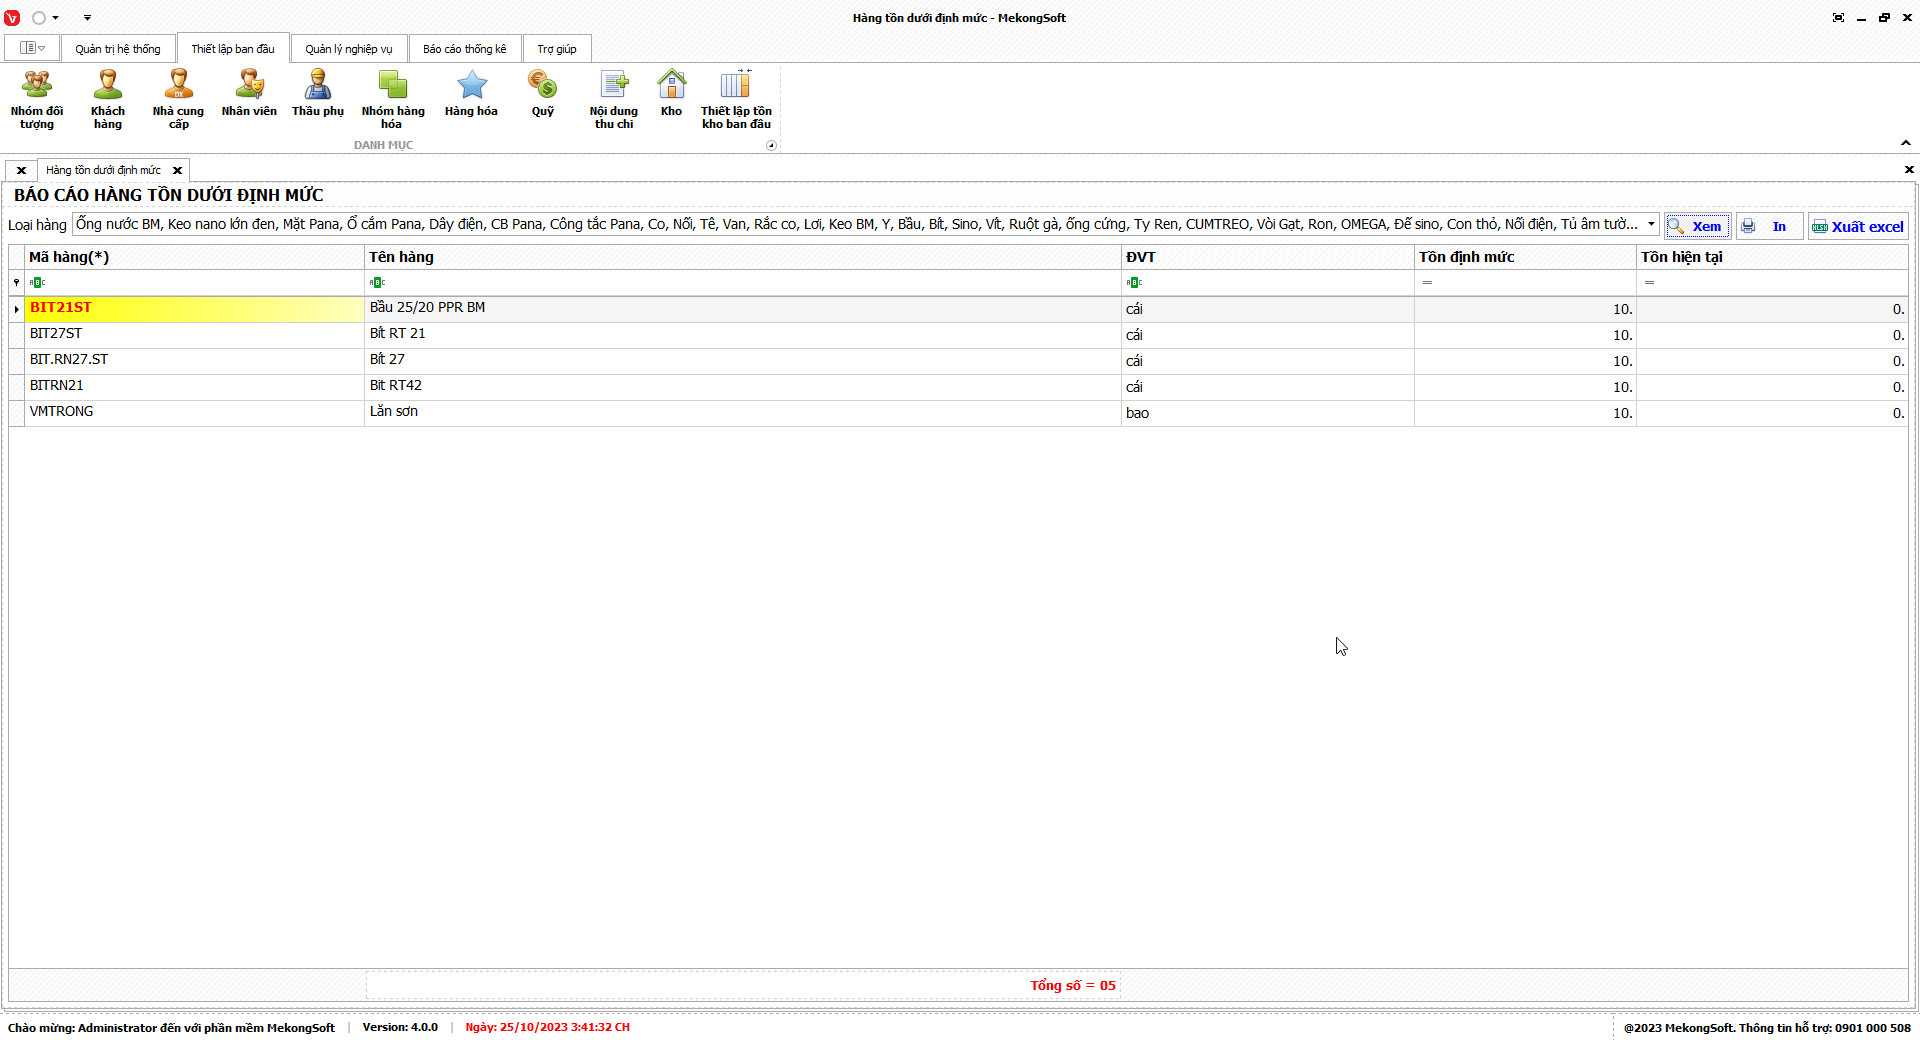Viewport: 1920px width, 1040px height.
Task: Click the circle icon in the title bar
Action: tap(39, 18)
